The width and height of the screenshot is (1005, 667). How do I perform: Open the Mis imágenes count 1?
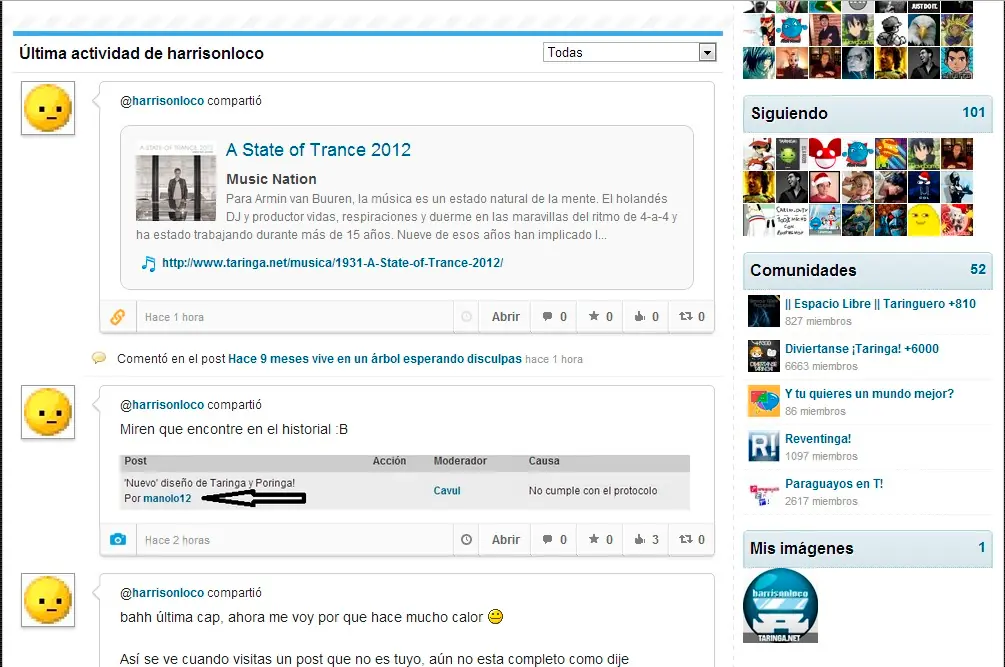981,547
